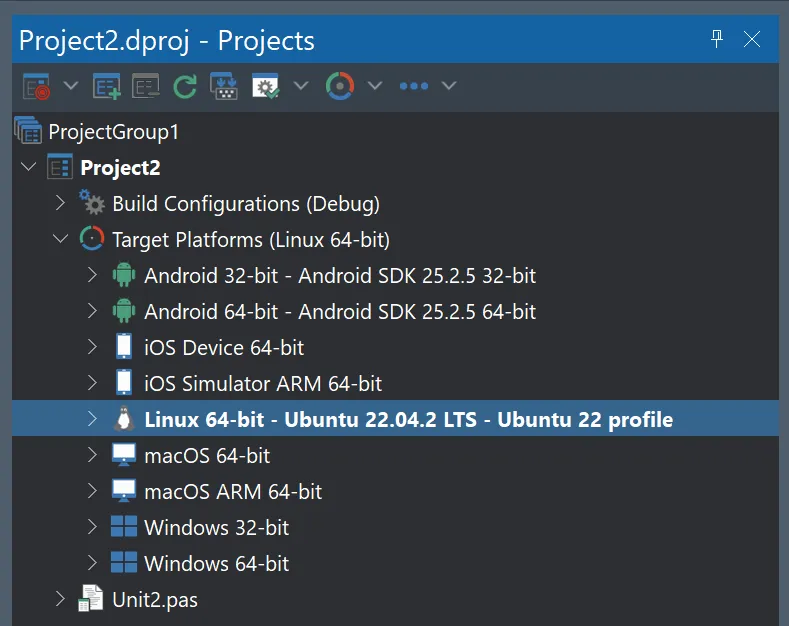Select the macOS ARM 64-bit platform
This screenshot has width=789, height=626.
pyautogui.click(x=233, y=491)
